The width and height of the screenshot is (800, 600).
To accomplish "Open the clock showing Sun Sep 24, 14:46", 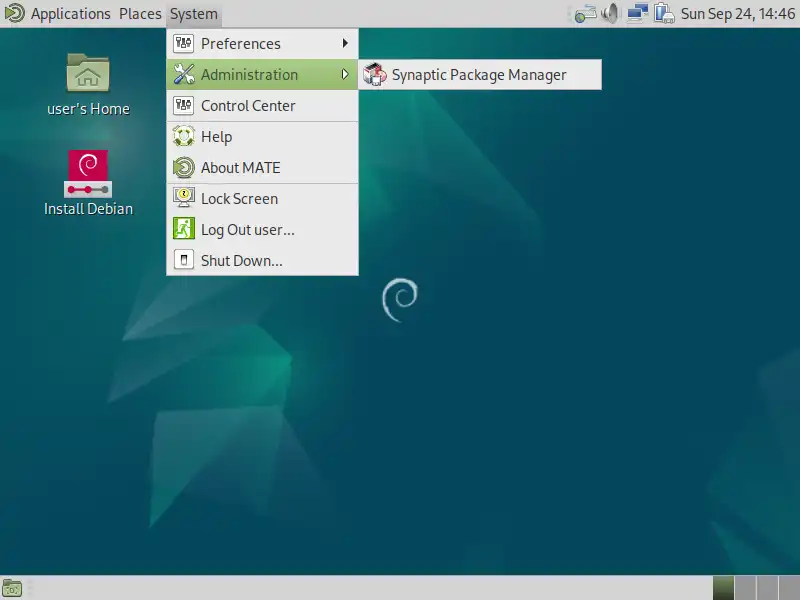I will coord(738,14).
